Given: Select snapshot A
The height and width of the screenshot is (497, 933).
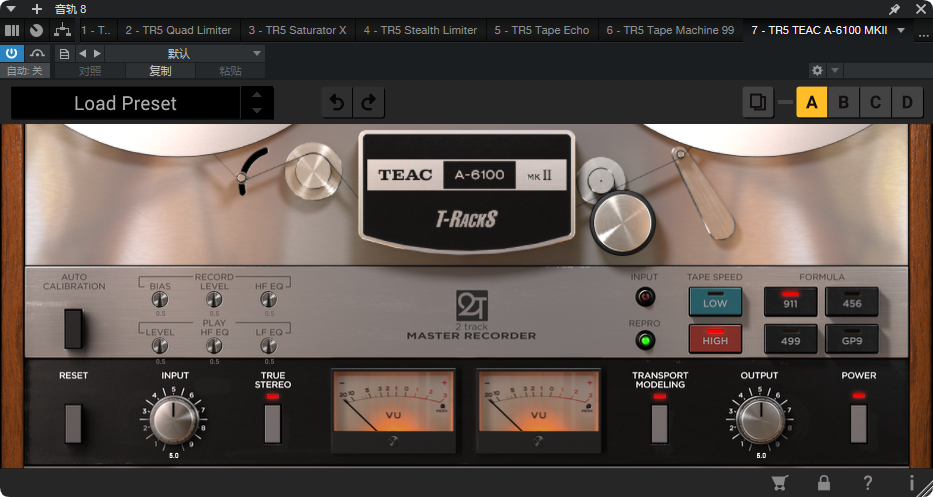Looking at the screenshot, I should 812,102.
